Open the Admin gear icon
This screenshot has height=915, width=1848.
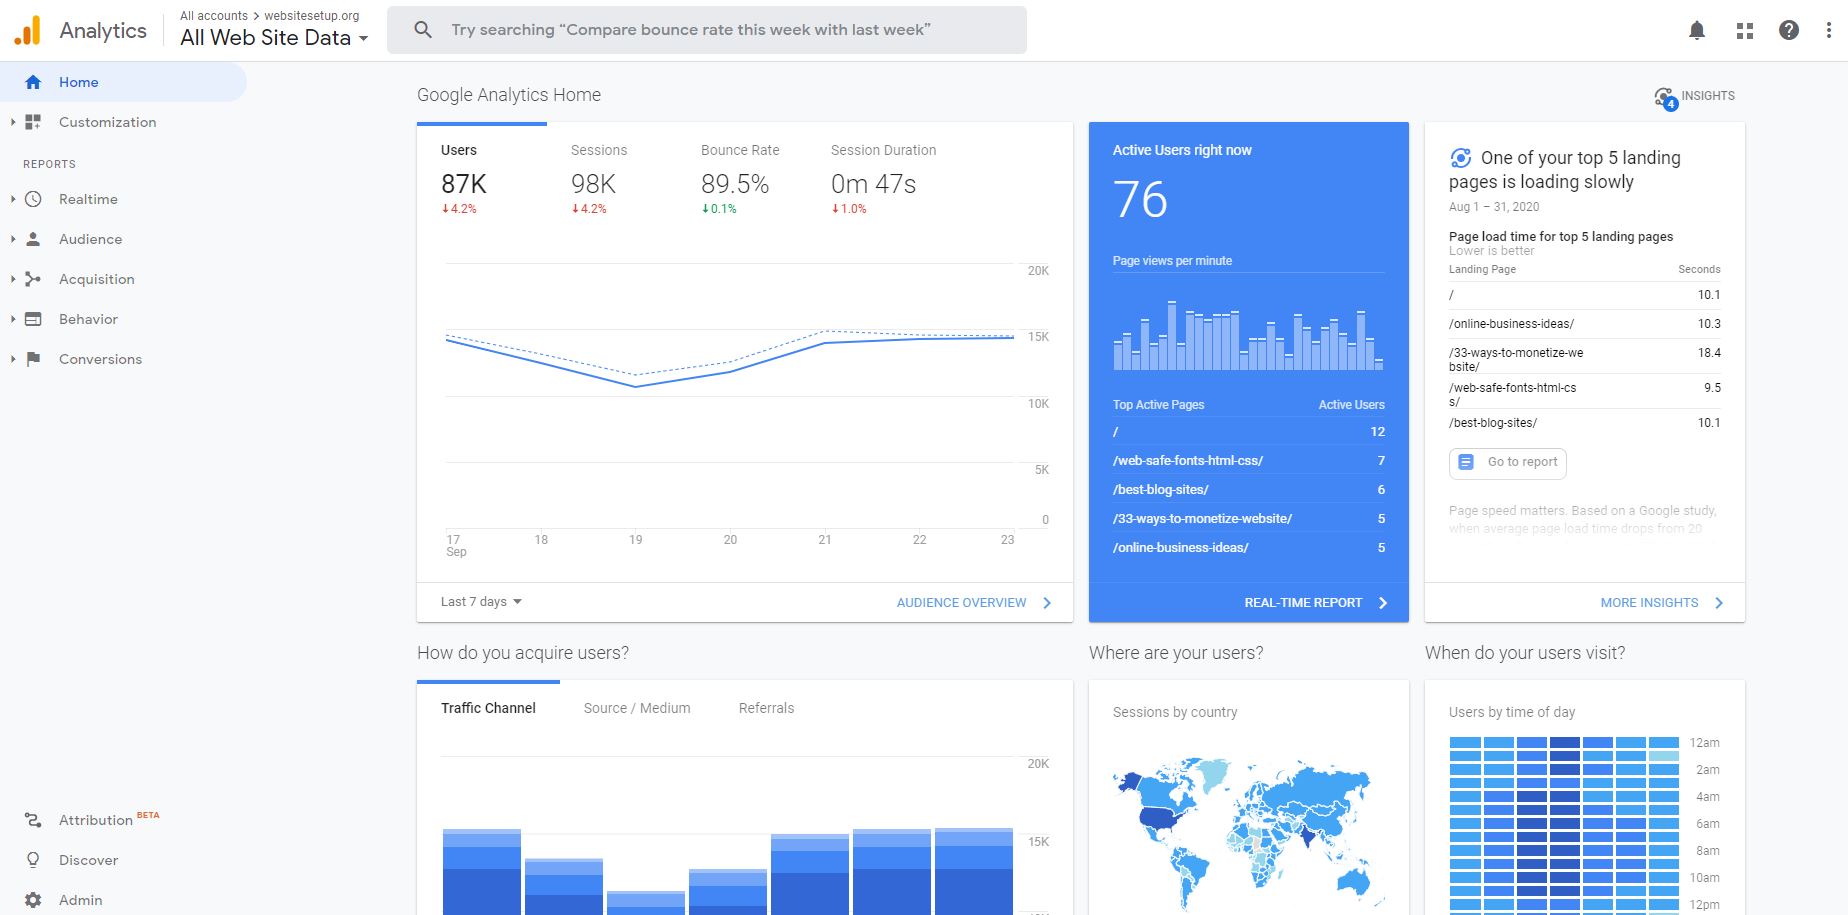point(31,899)
